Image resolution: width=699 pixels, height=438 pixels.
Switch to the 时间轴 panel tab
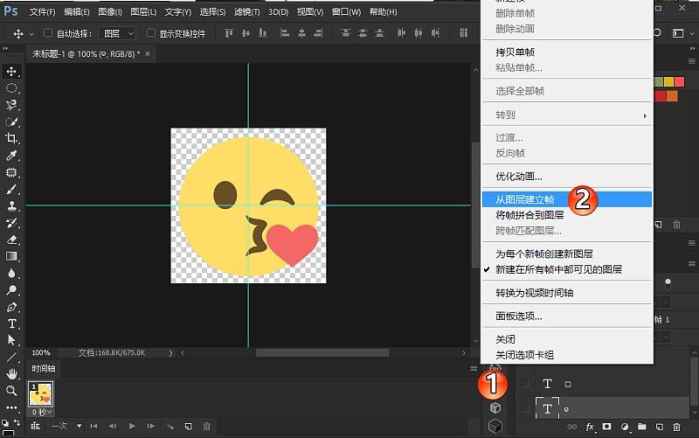43,368
